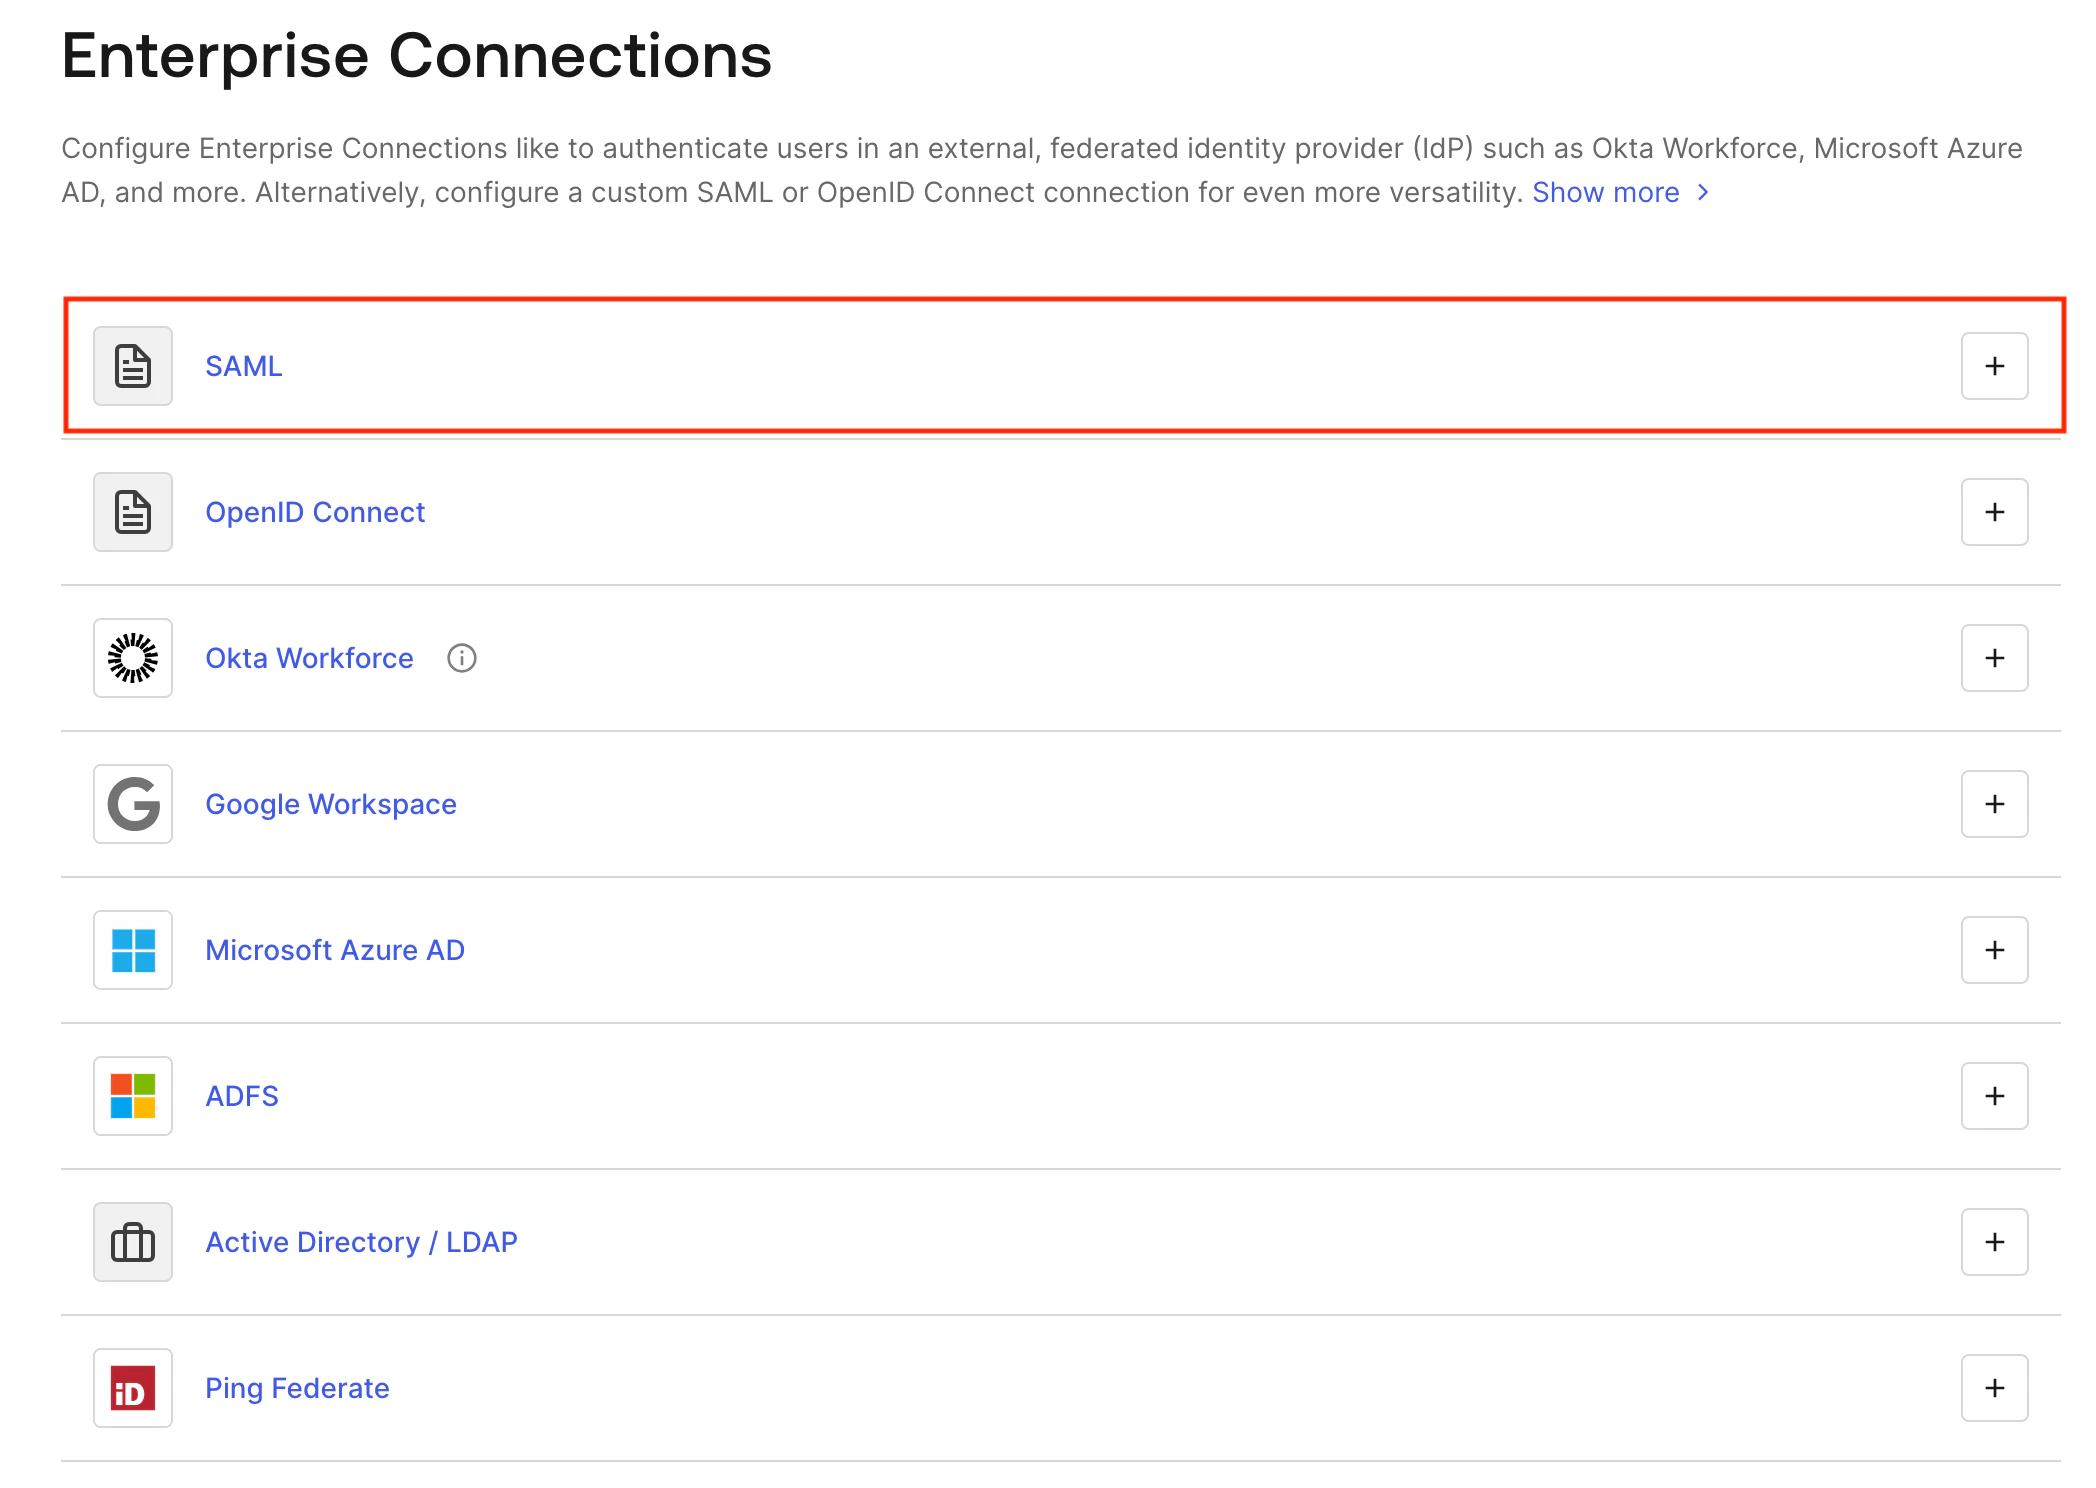This screenshot has width=2096, height=1488.
Task: Open the OpenID Connect link
Action: tap(315, 512)
